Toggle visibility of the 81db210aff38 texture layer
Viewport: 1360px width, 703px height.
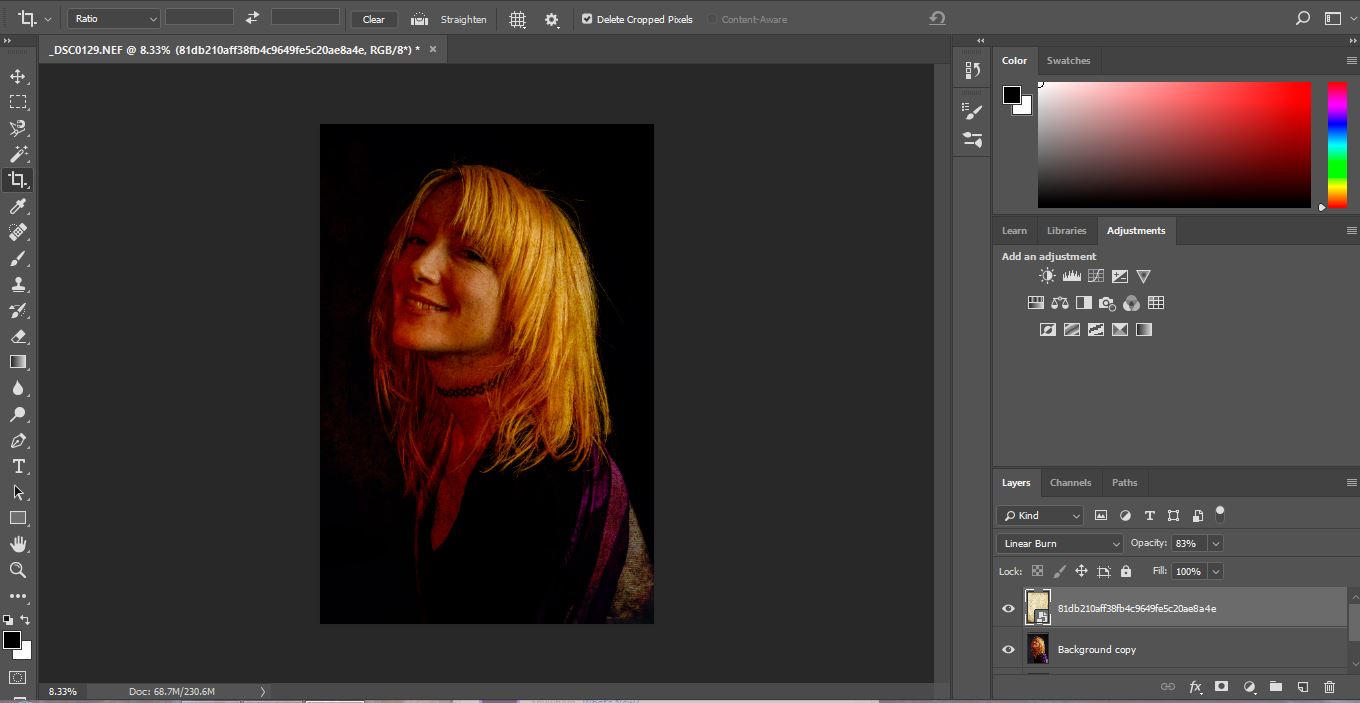(x=1008, y=608)
